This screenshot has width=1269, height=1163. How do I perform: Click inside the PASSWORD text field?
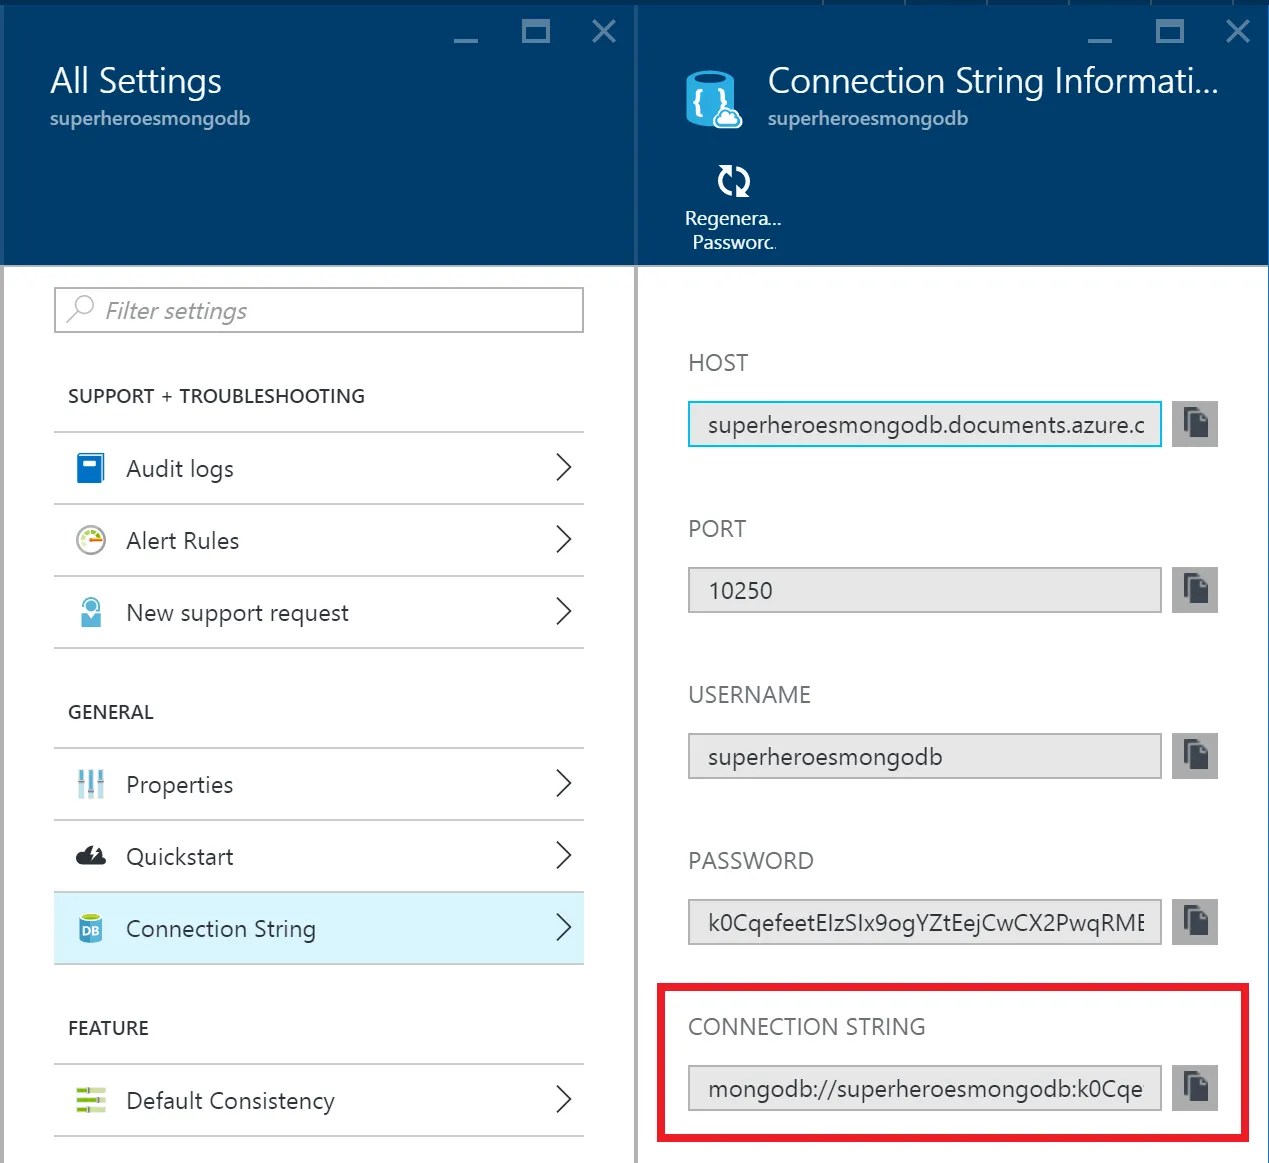(925, 922)
